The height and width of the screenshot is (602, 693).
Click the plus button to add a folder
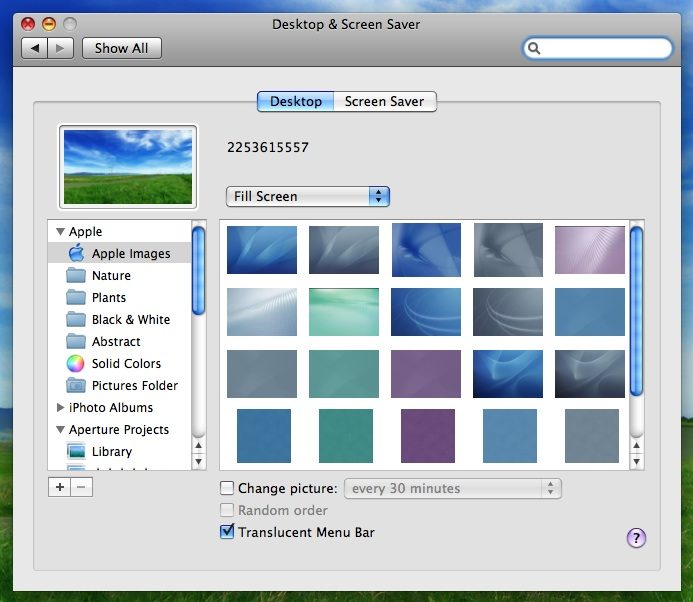[x=60, y=487]
